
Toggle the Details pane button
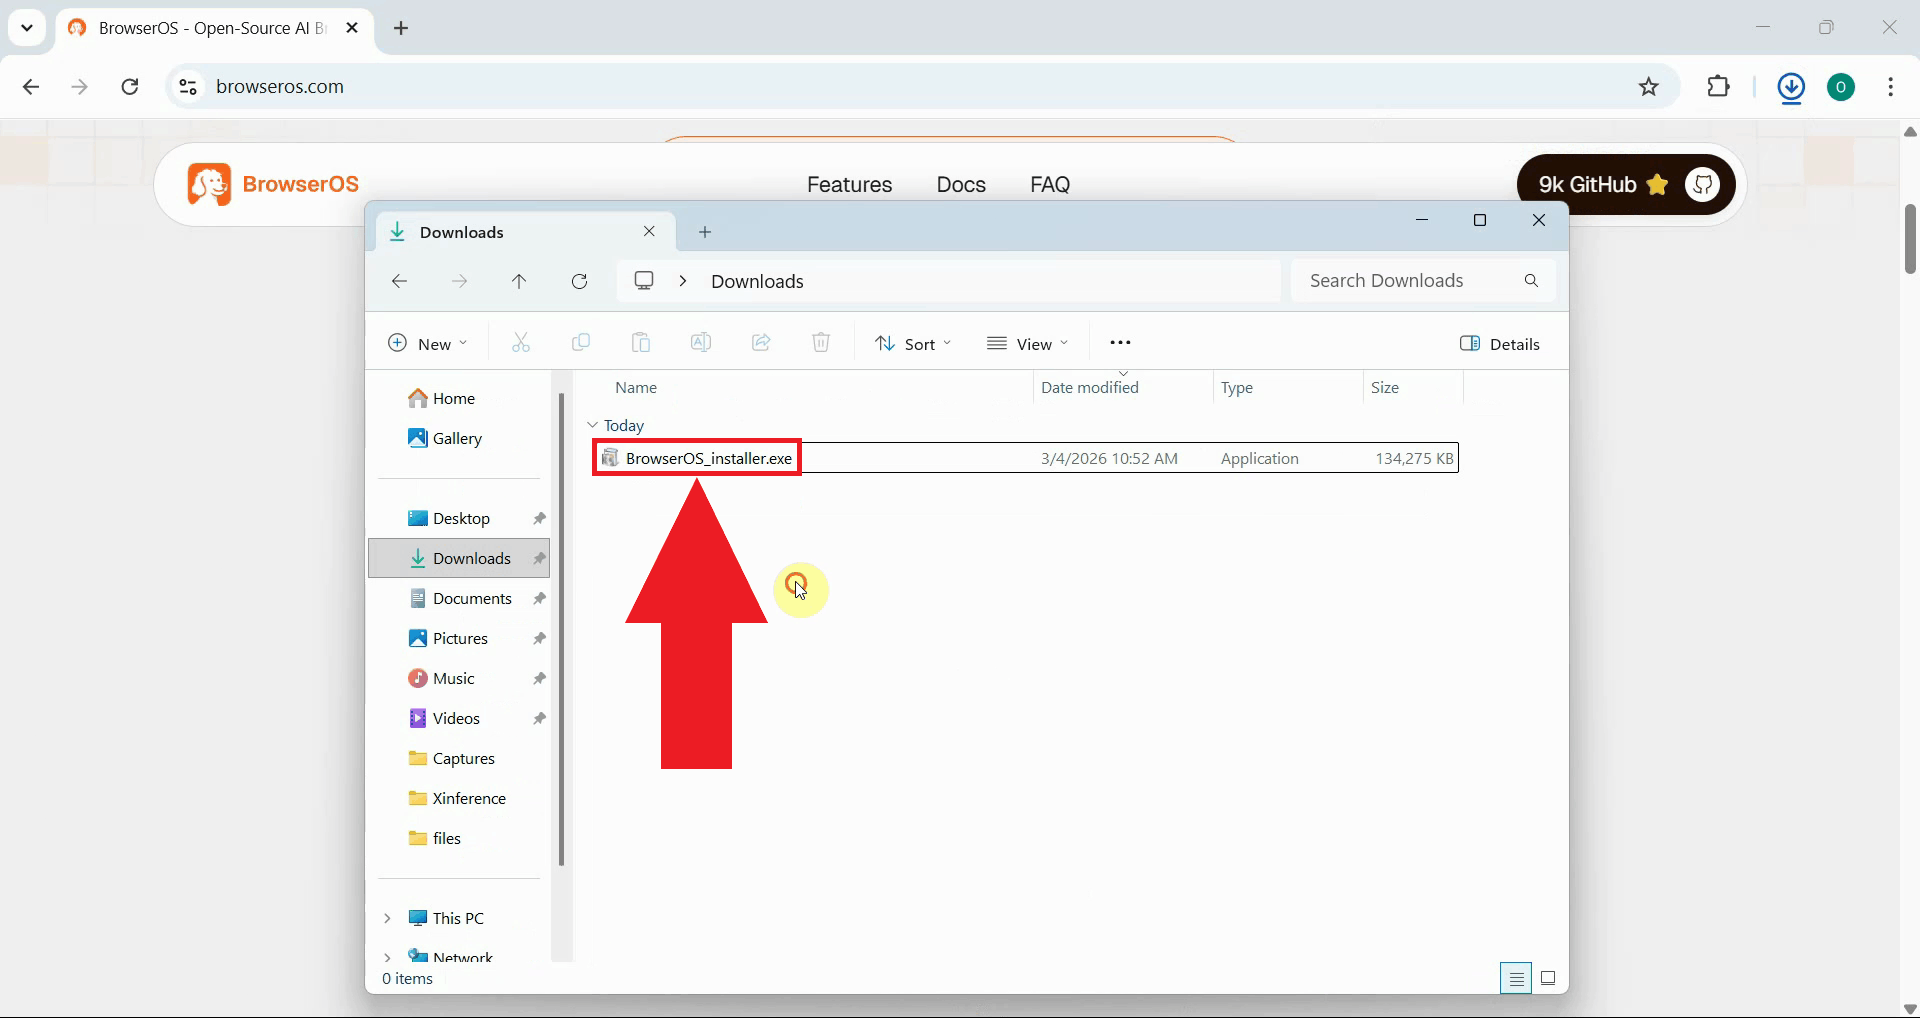pyautogui.click(x=1499, y=344)
